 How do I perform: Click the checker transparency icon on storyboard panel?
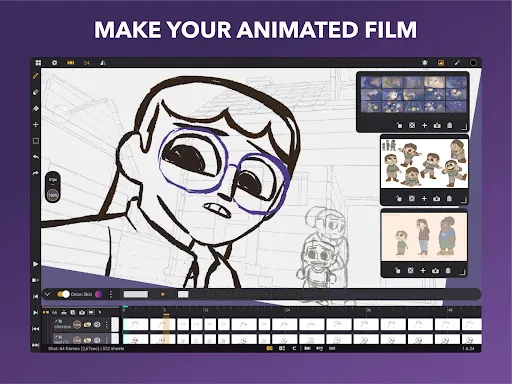tap(412, 125)
